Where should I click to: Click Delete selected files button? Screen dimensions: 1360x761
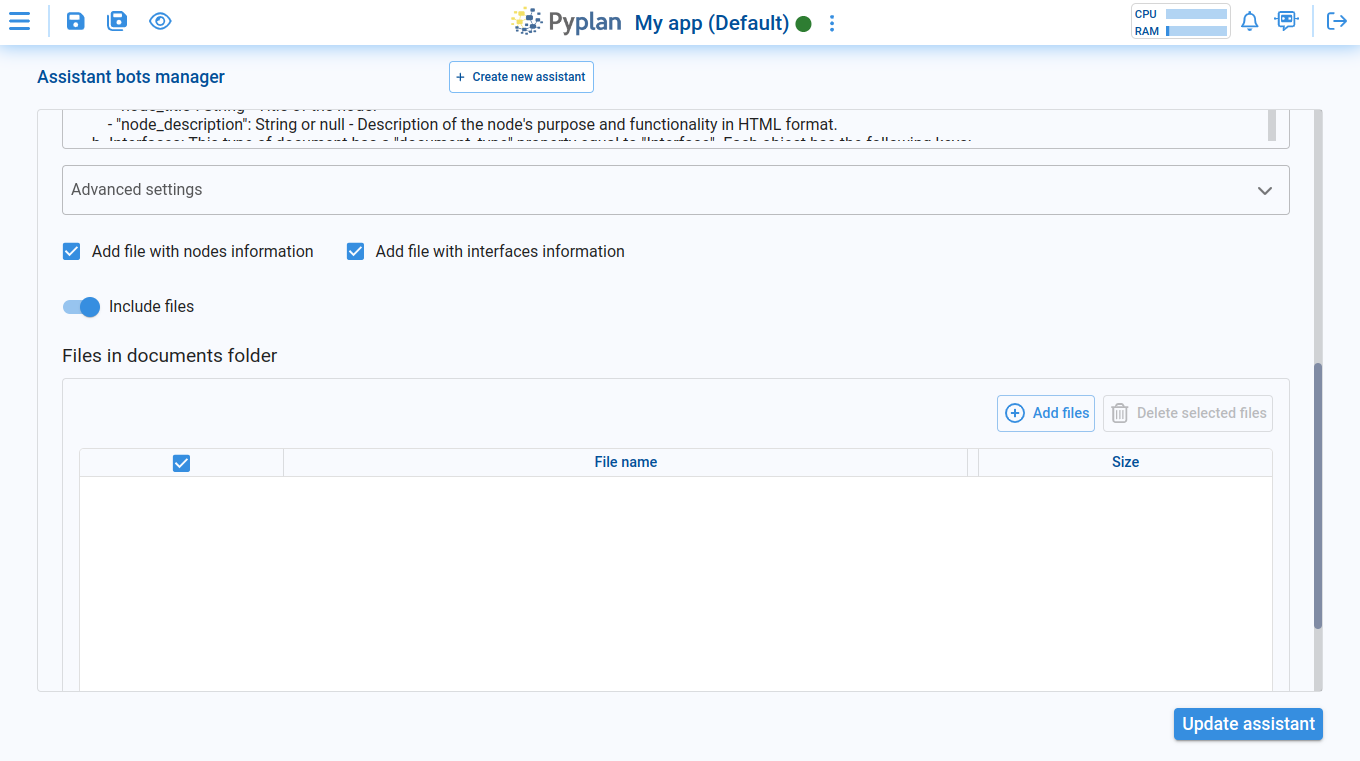point(1188,413)
